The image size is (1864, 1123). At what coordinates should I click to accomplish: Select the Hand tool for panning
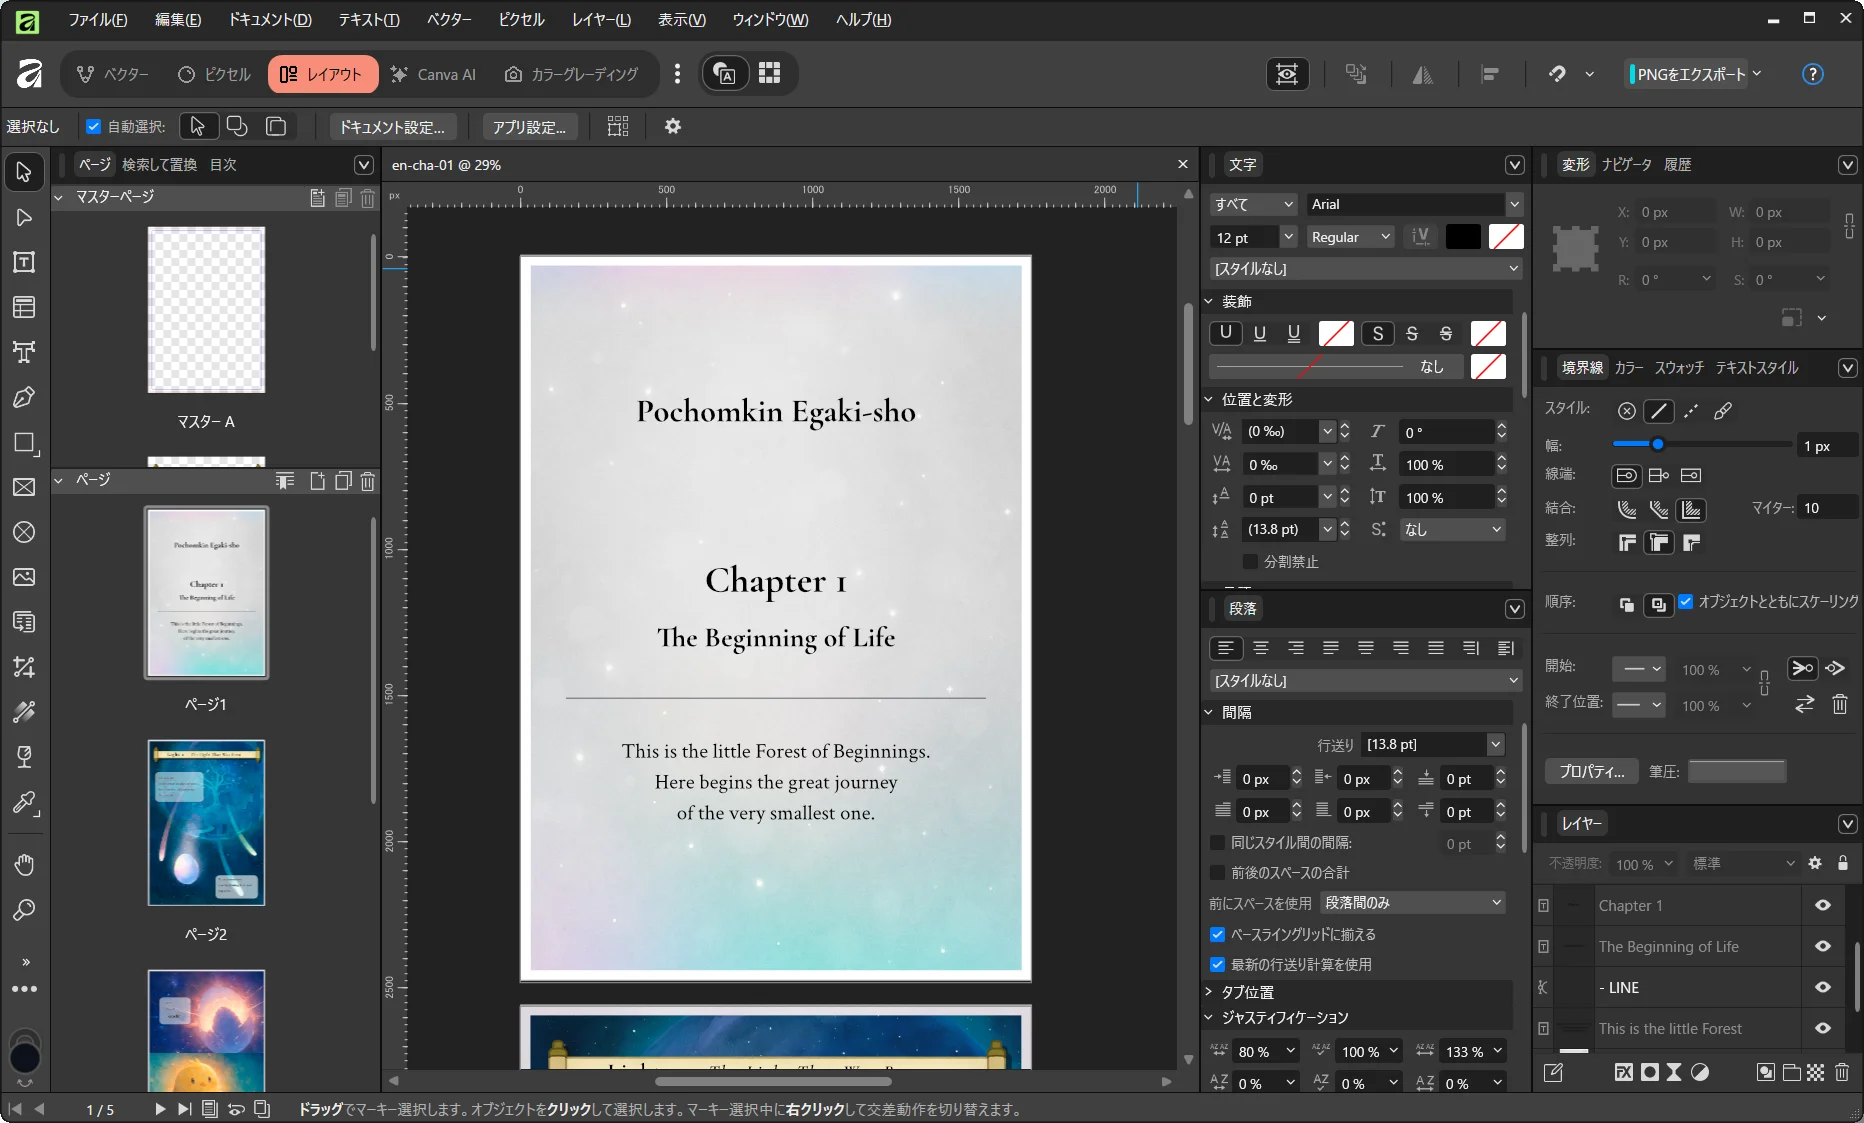[24, 864]
